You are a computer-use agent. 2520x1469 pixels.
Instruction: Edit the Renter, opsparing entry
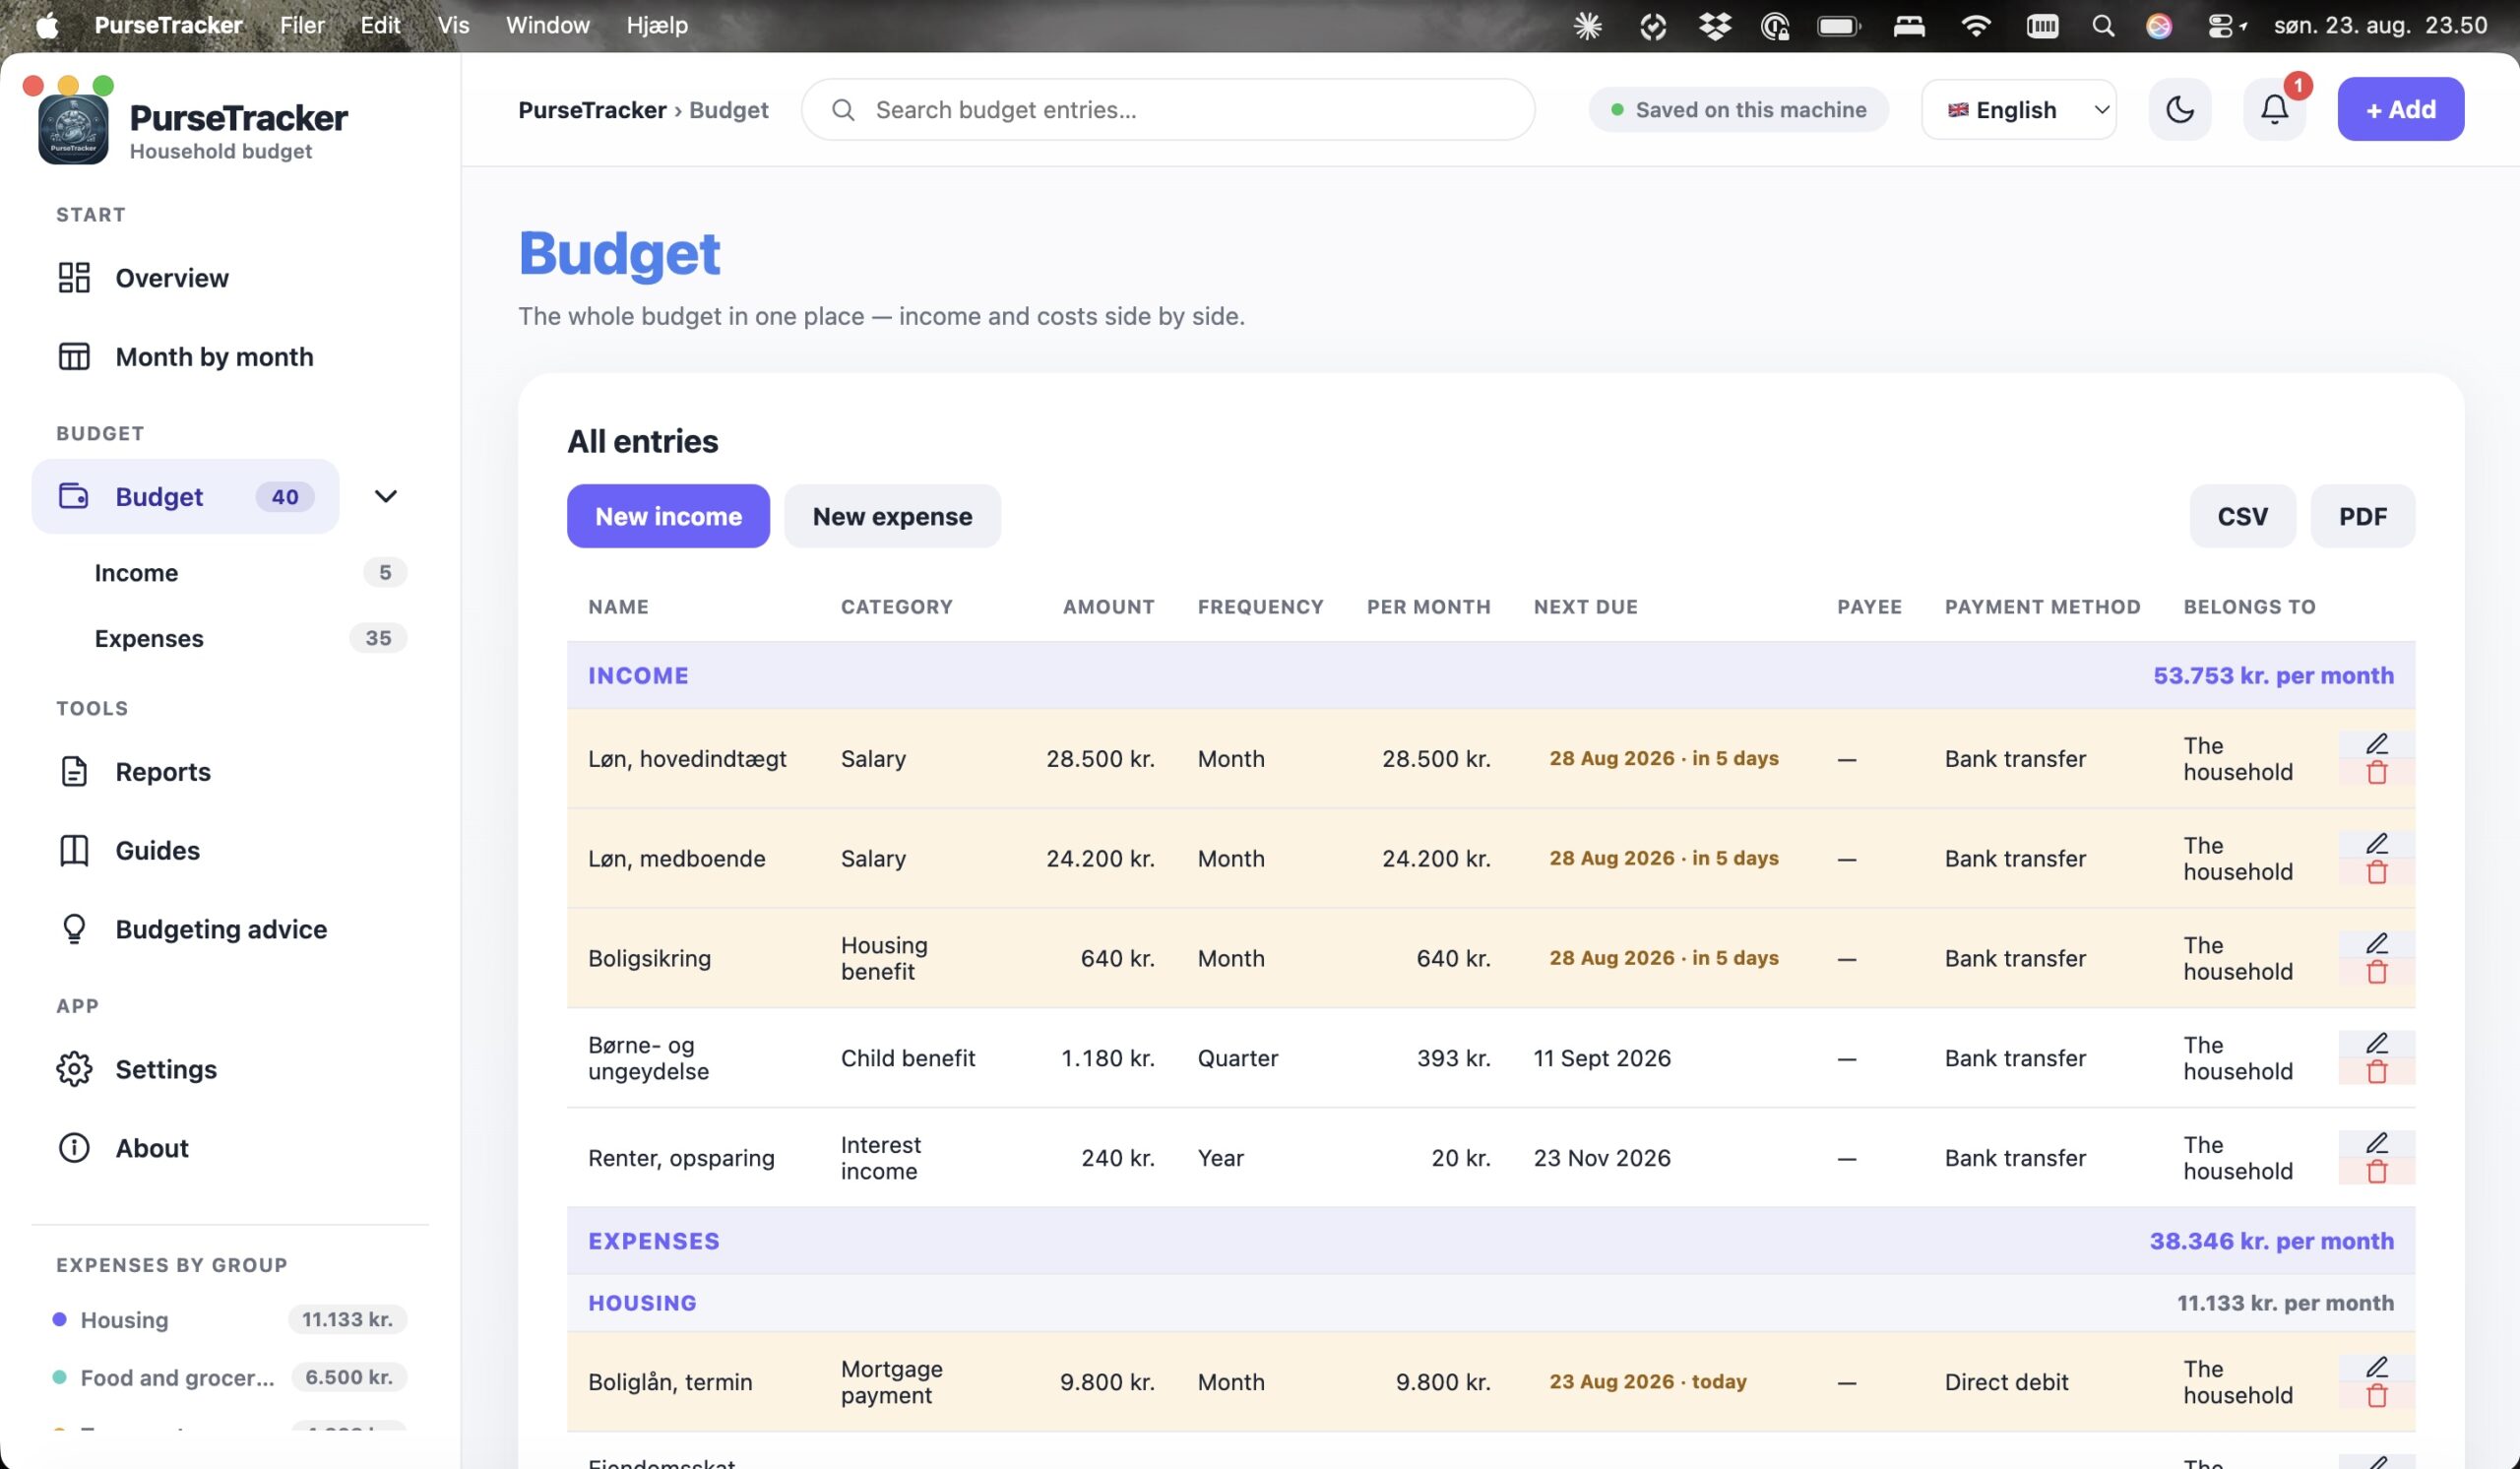[x=2376, y=1144]
